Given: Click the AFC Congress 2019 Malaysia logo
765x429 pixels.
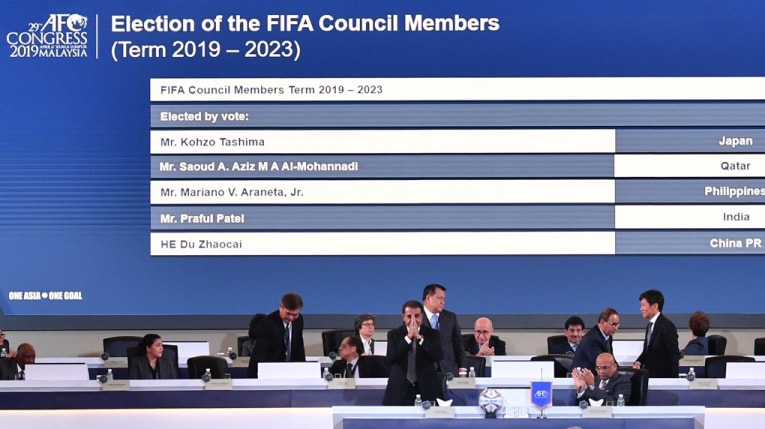Looking at the screenshot, I should pos(47,36).
